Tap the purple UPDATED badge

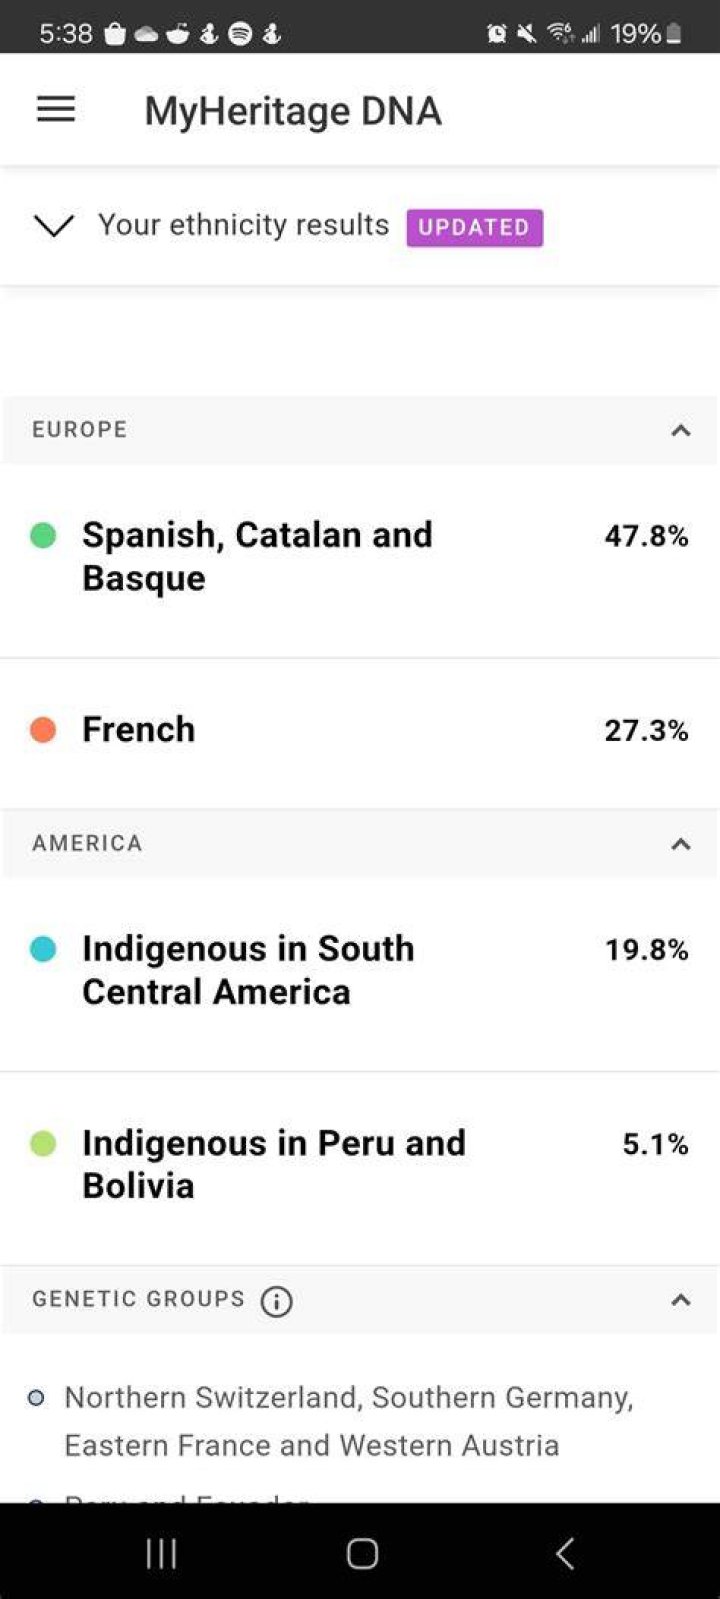474,227
